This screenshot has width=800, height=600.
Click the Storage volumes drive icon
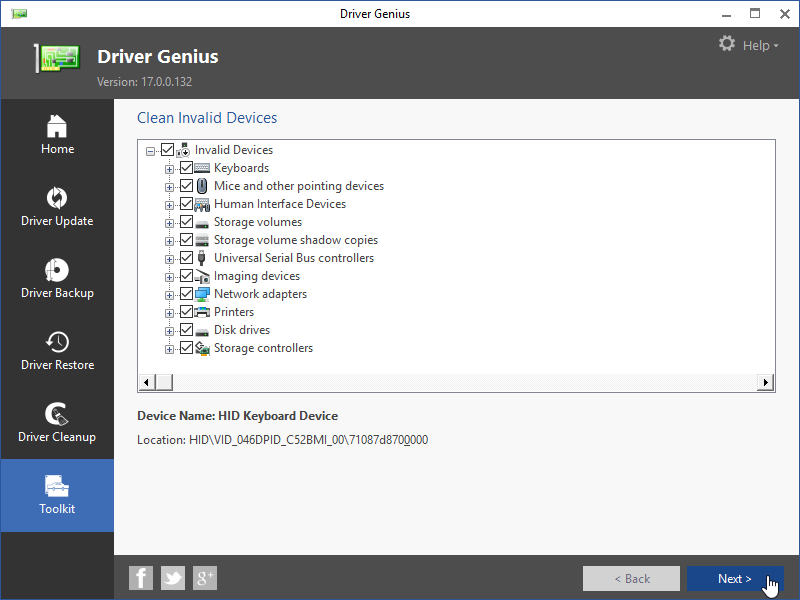(x=202, y=223)
